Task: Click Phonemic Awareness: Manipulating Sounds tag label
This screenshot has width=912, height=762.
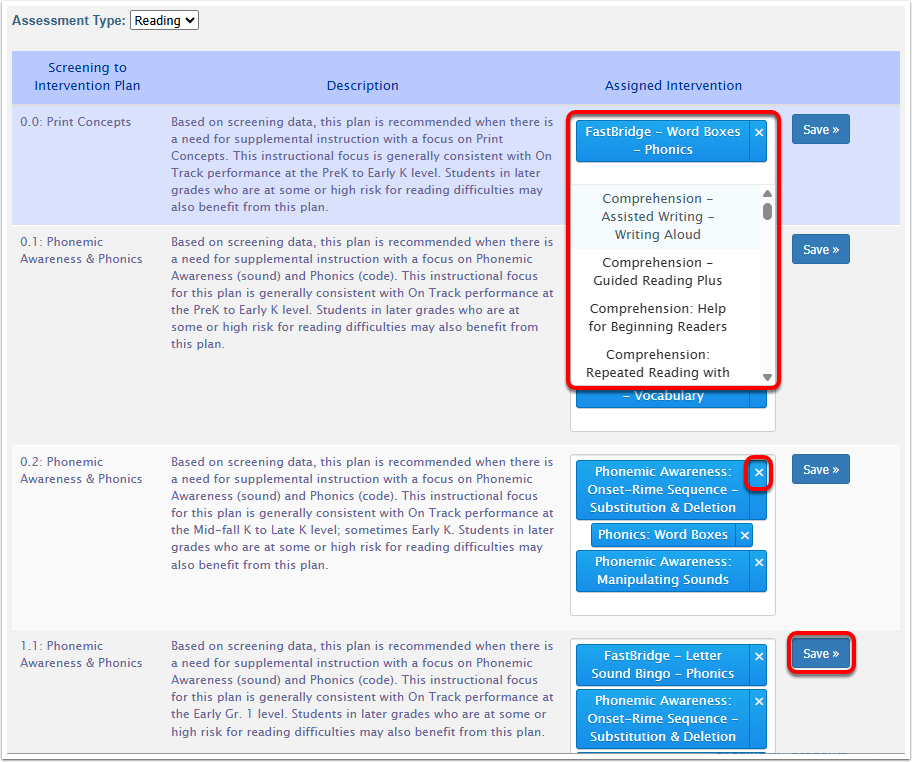Action: [662, 571]
